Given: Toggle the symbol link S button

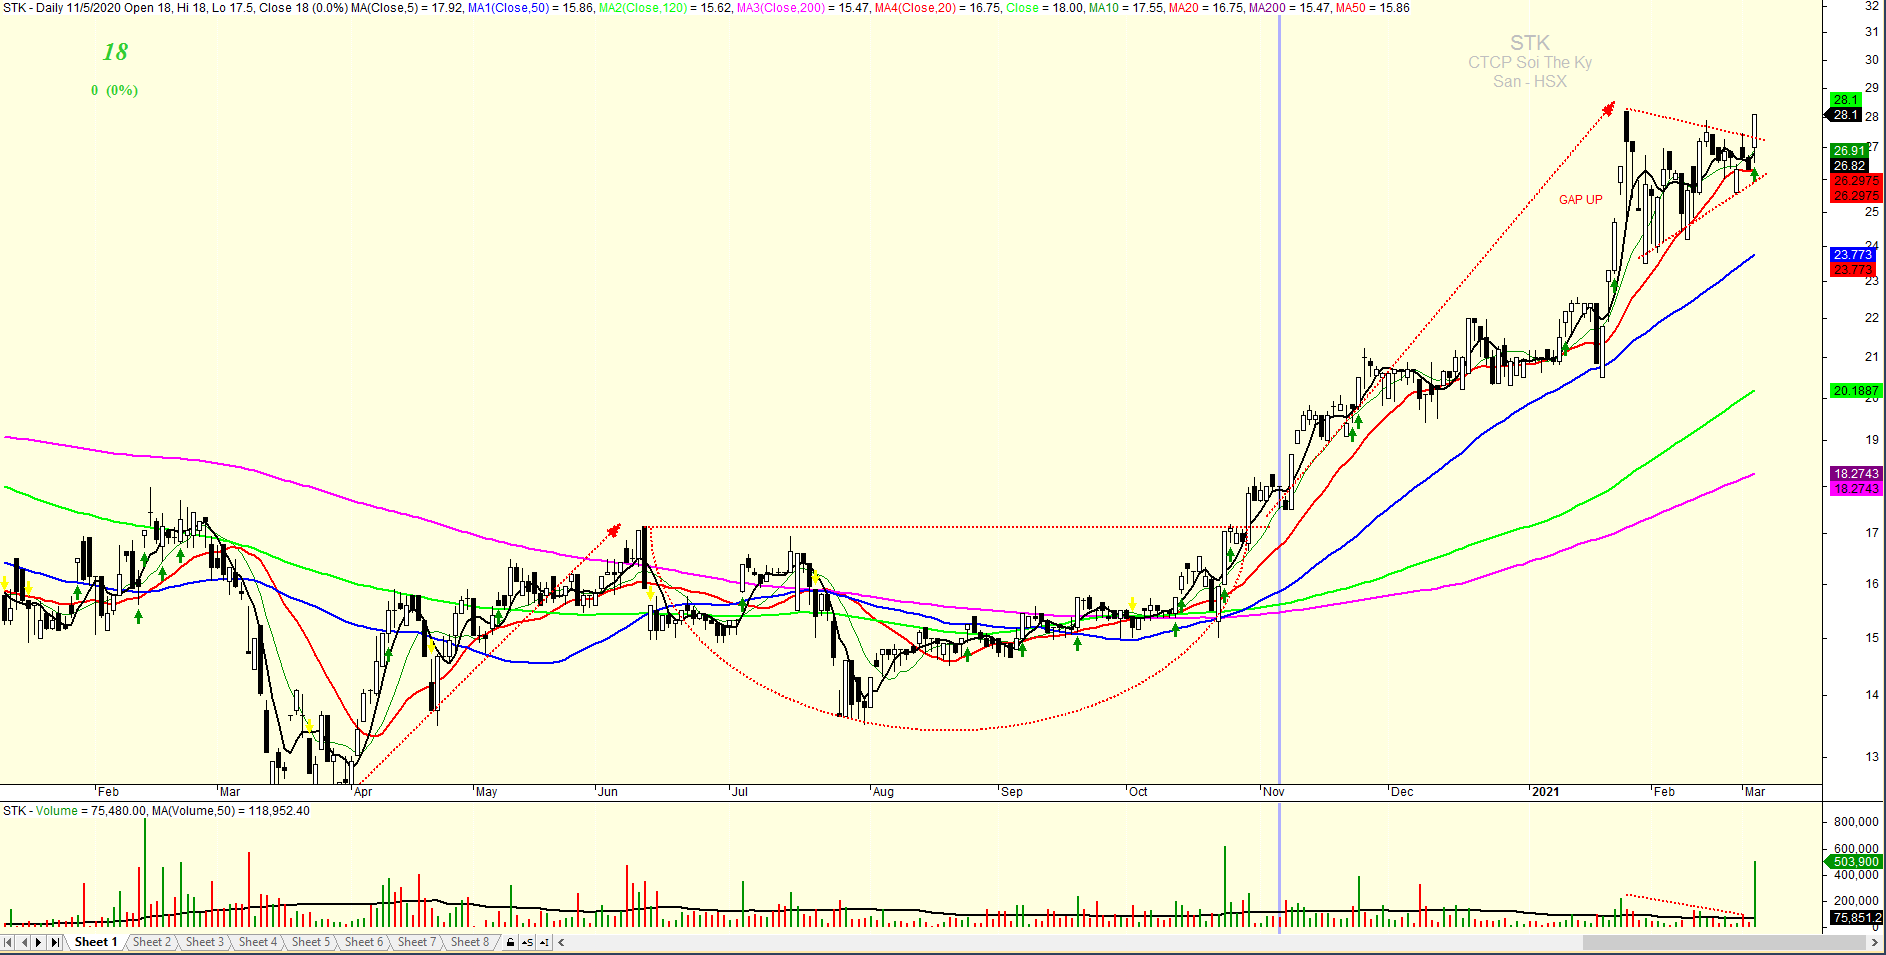Looking at the screenshot, I should 527,942.
